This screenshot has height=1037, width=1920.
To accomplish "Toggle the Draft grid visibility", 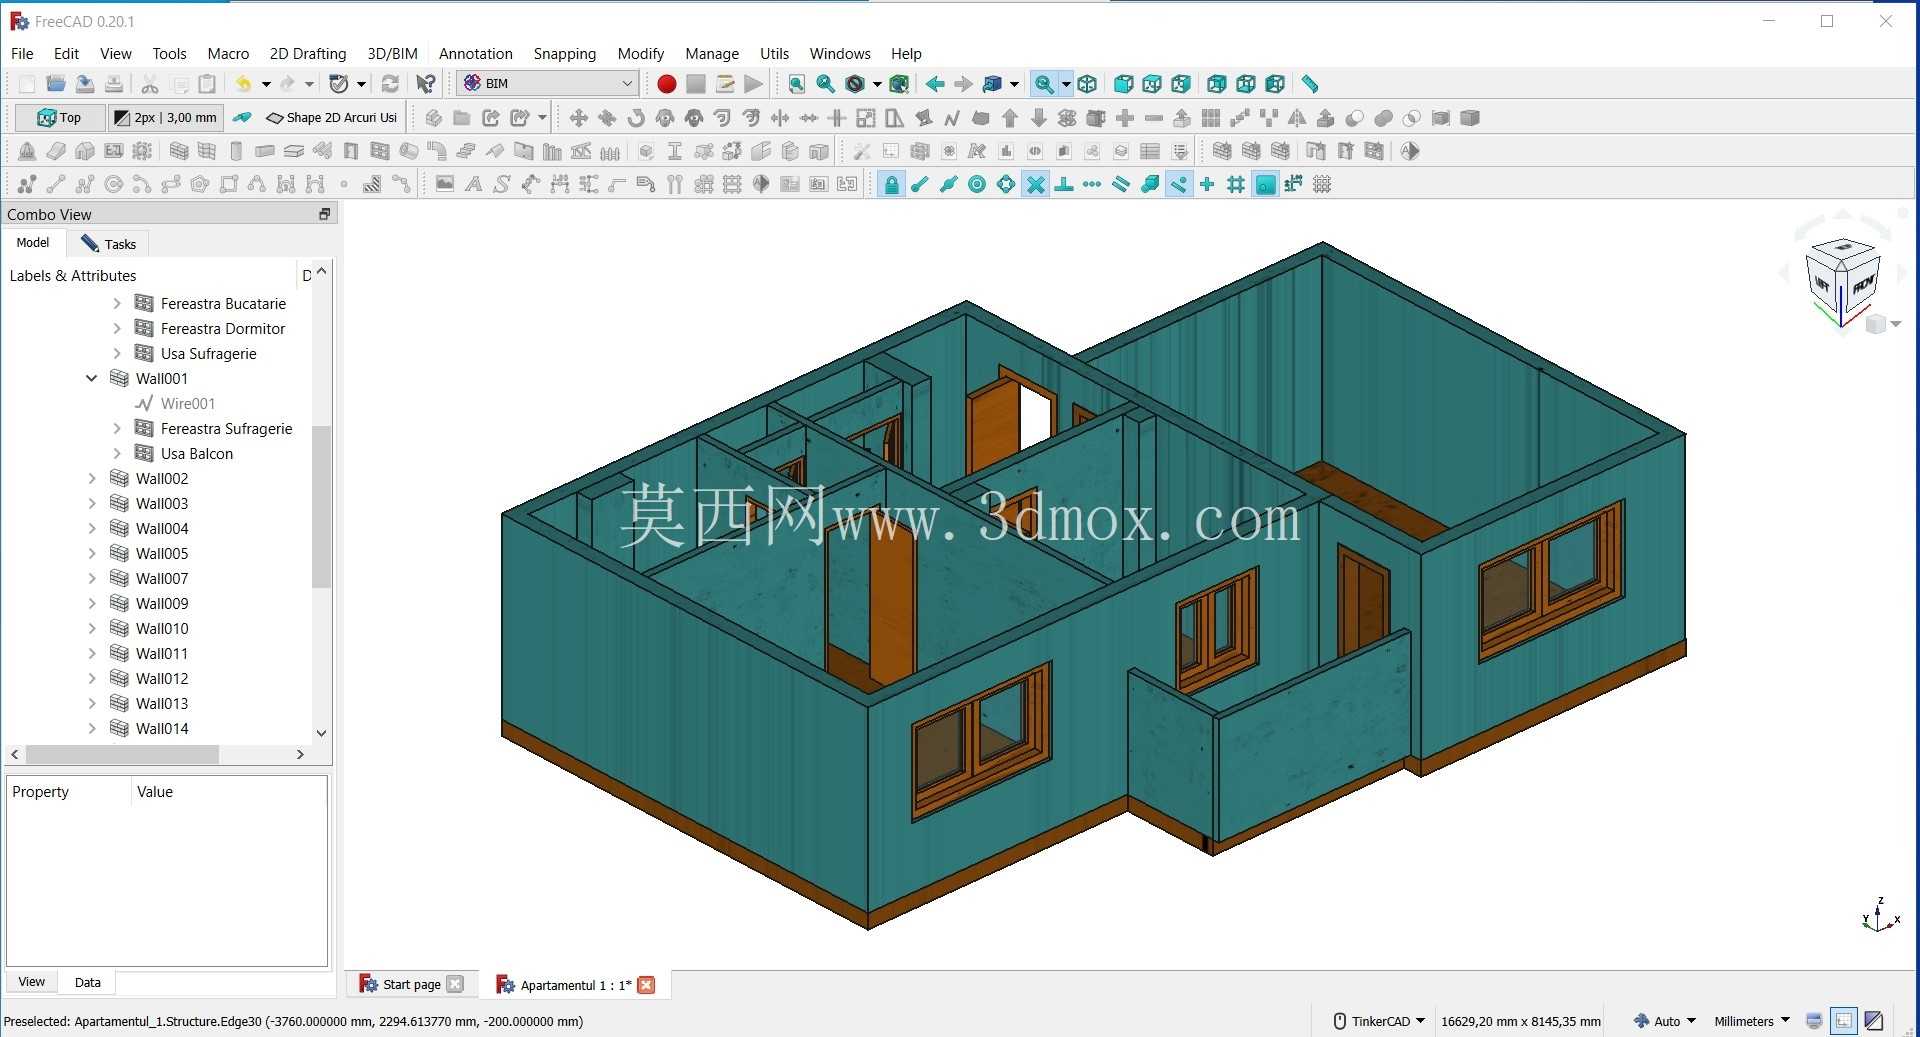I will [x=1322, y=184].
